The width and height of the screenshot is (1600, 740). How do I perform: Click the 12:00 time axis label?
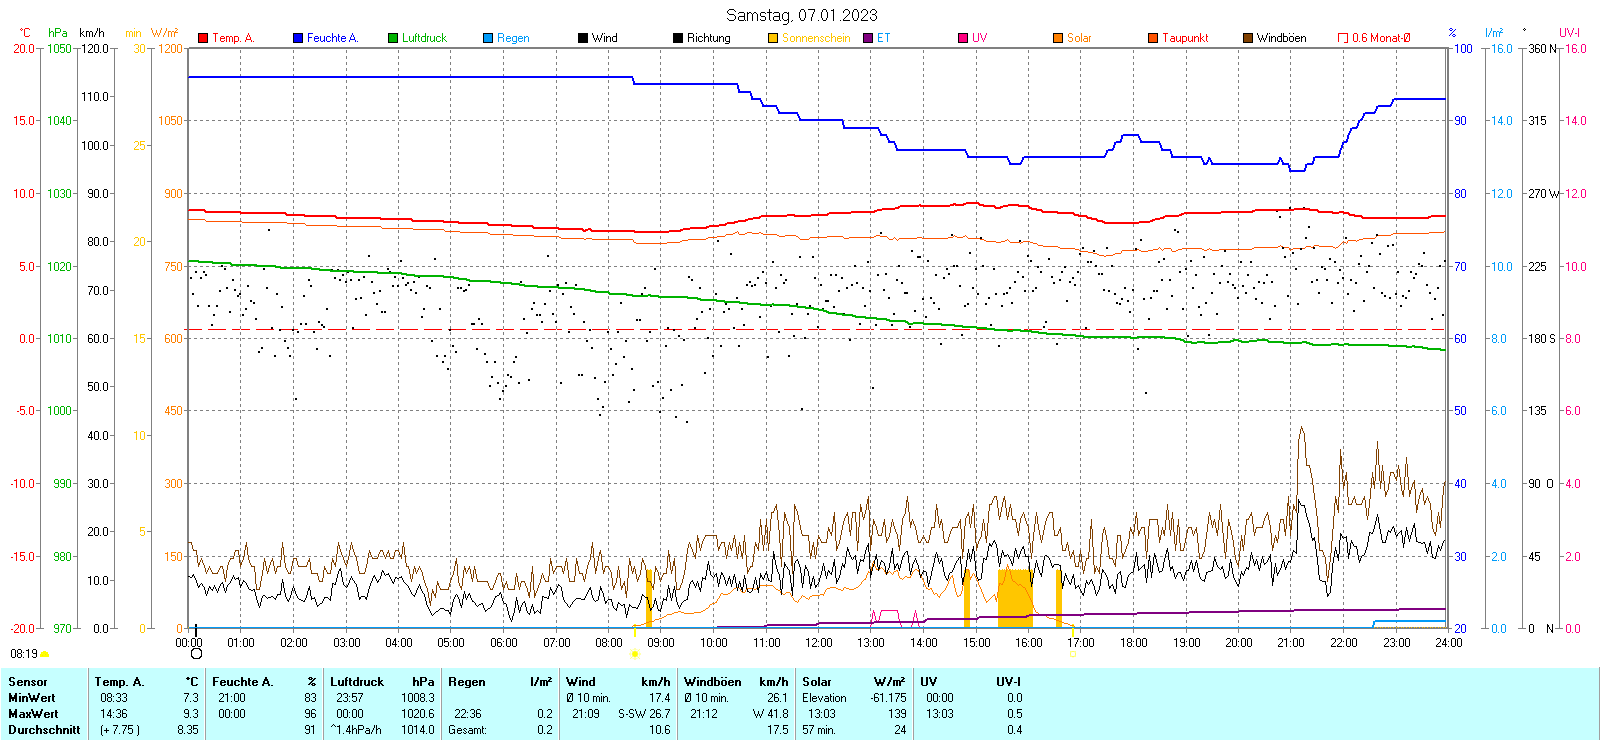point(819,643)
